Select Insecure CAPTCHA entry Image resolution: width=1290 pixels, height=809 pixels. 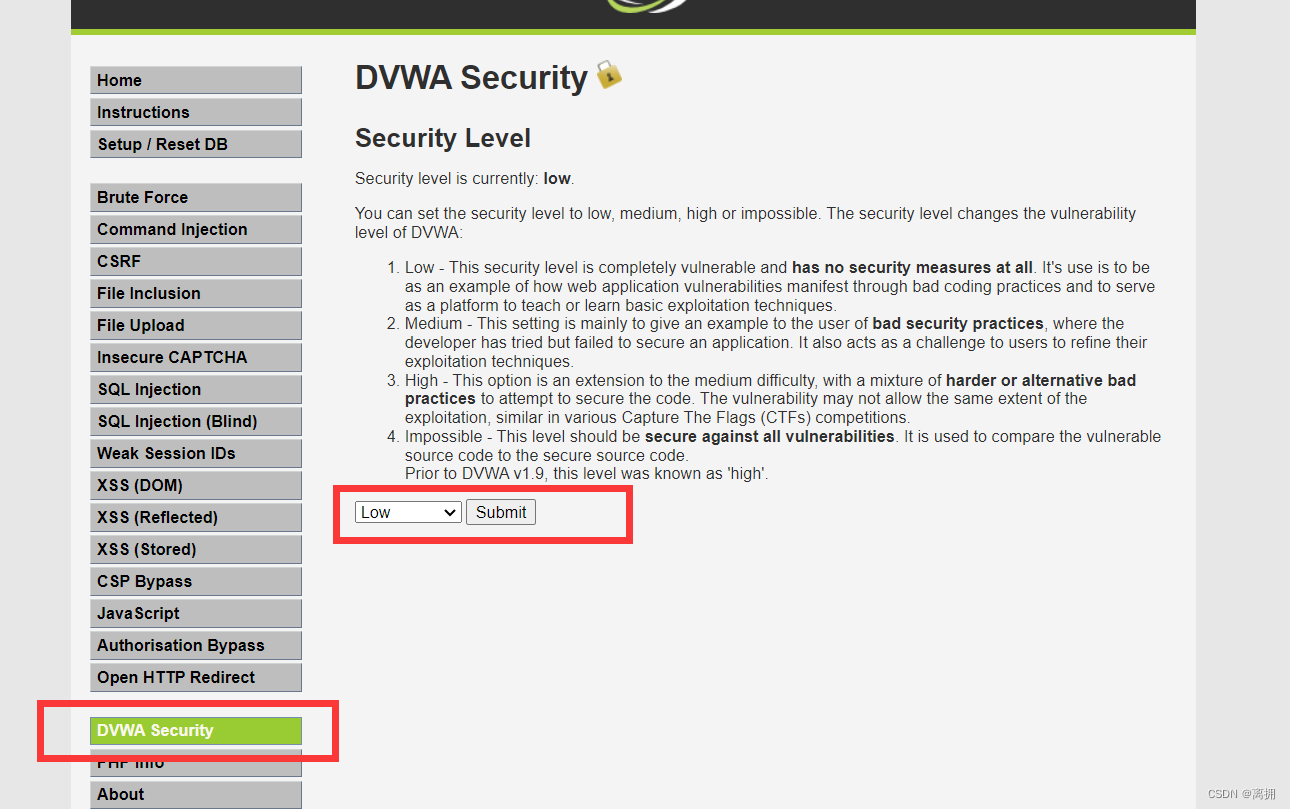click(196, 357)
